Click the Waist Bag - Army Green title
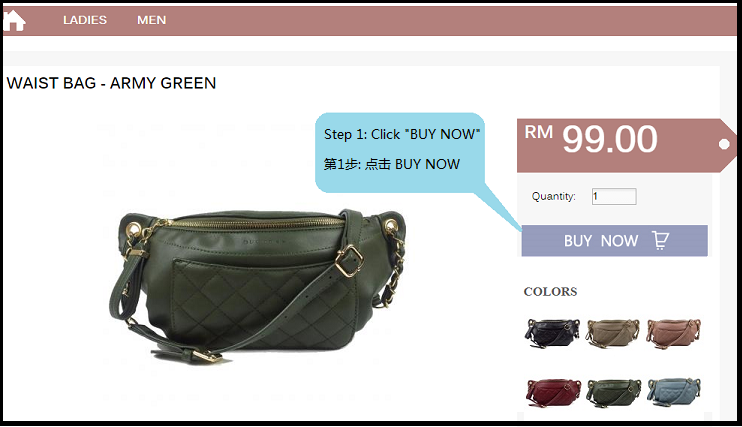The height and width of the screenshot is (427, 742). point(111,83)
